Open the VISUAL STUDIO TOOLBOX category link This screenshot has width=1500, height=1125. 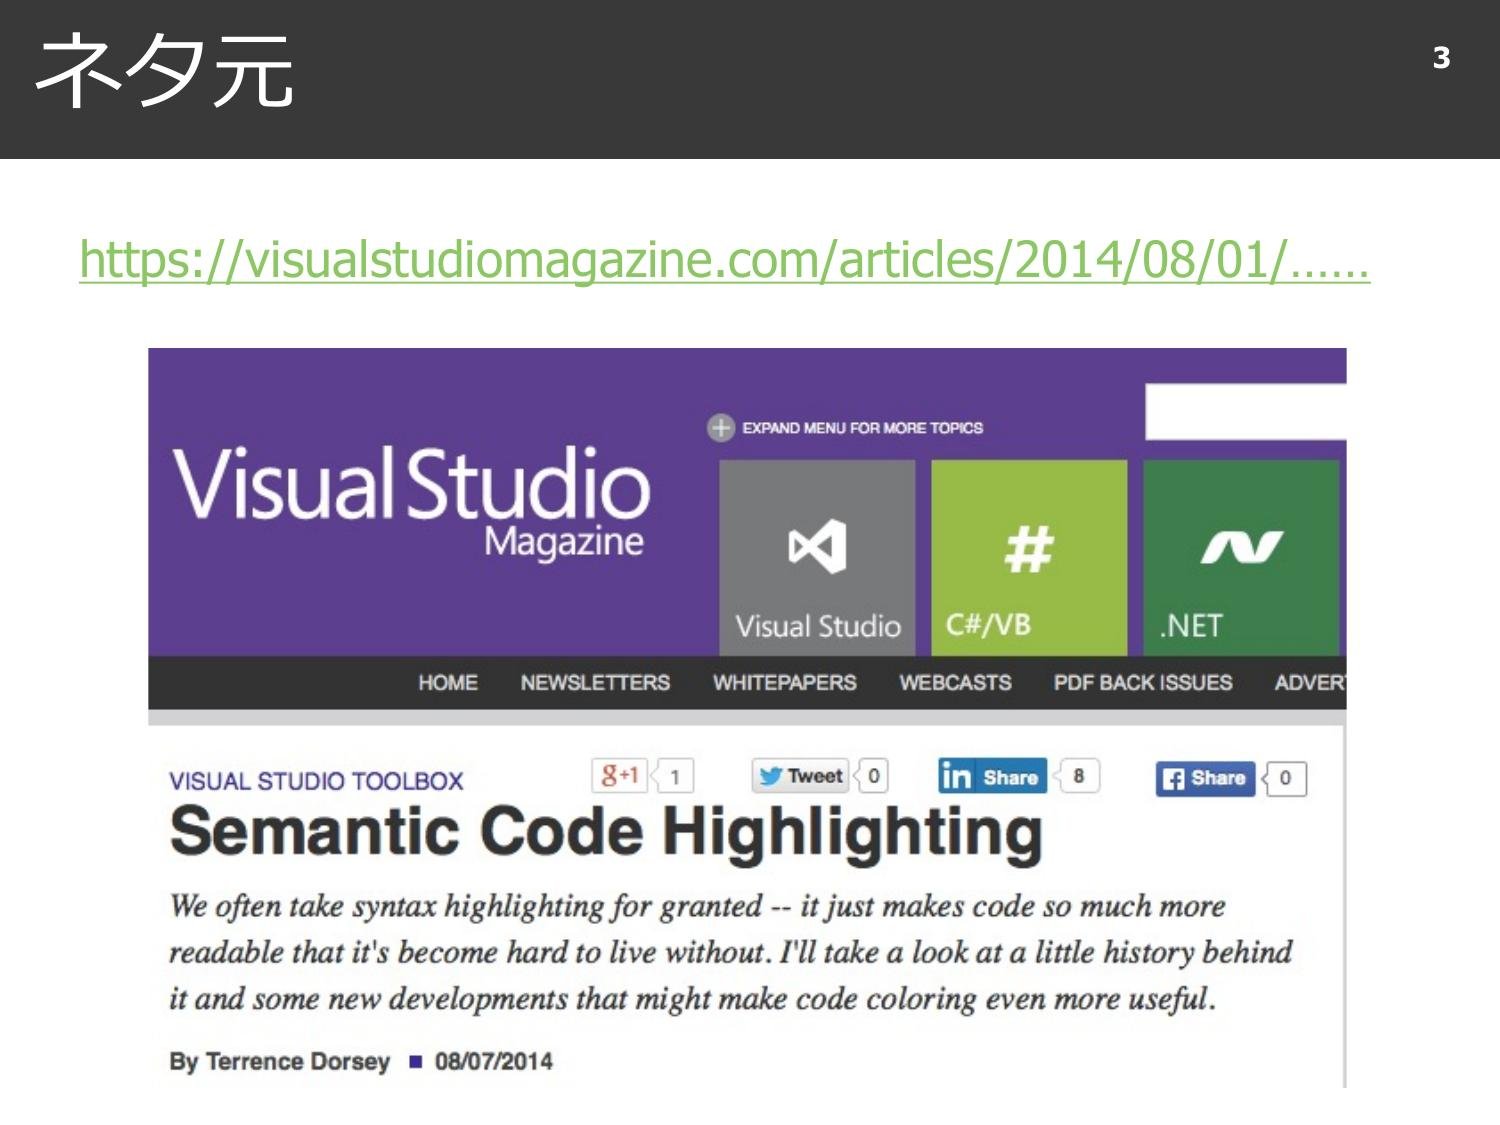click(x=316, y=781)
